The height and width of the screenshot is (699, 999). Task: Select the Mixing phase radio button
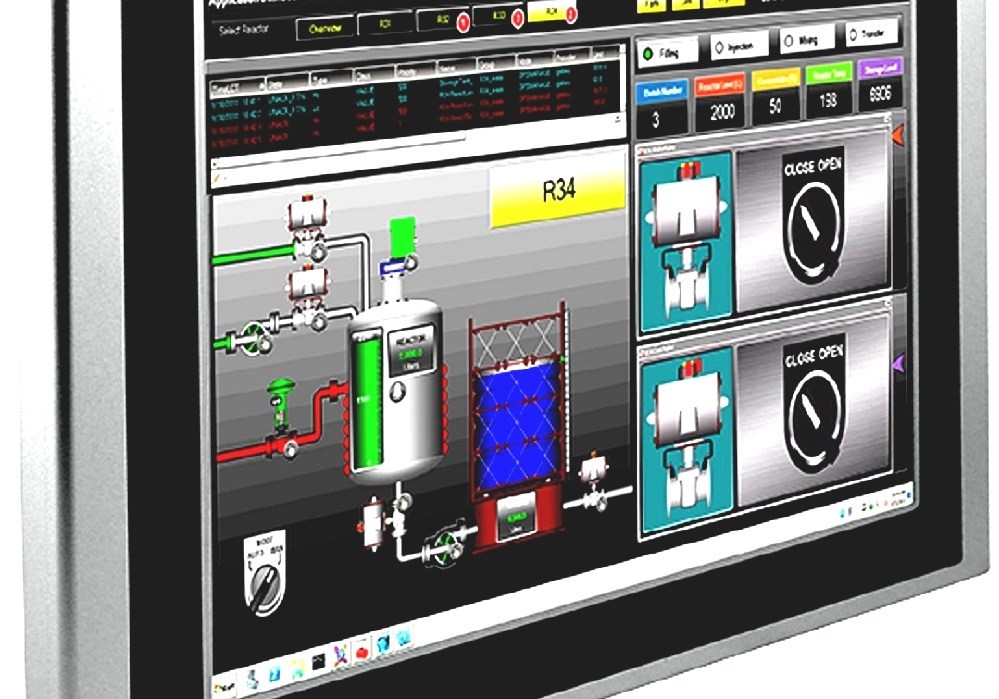[x=792, y=39]
